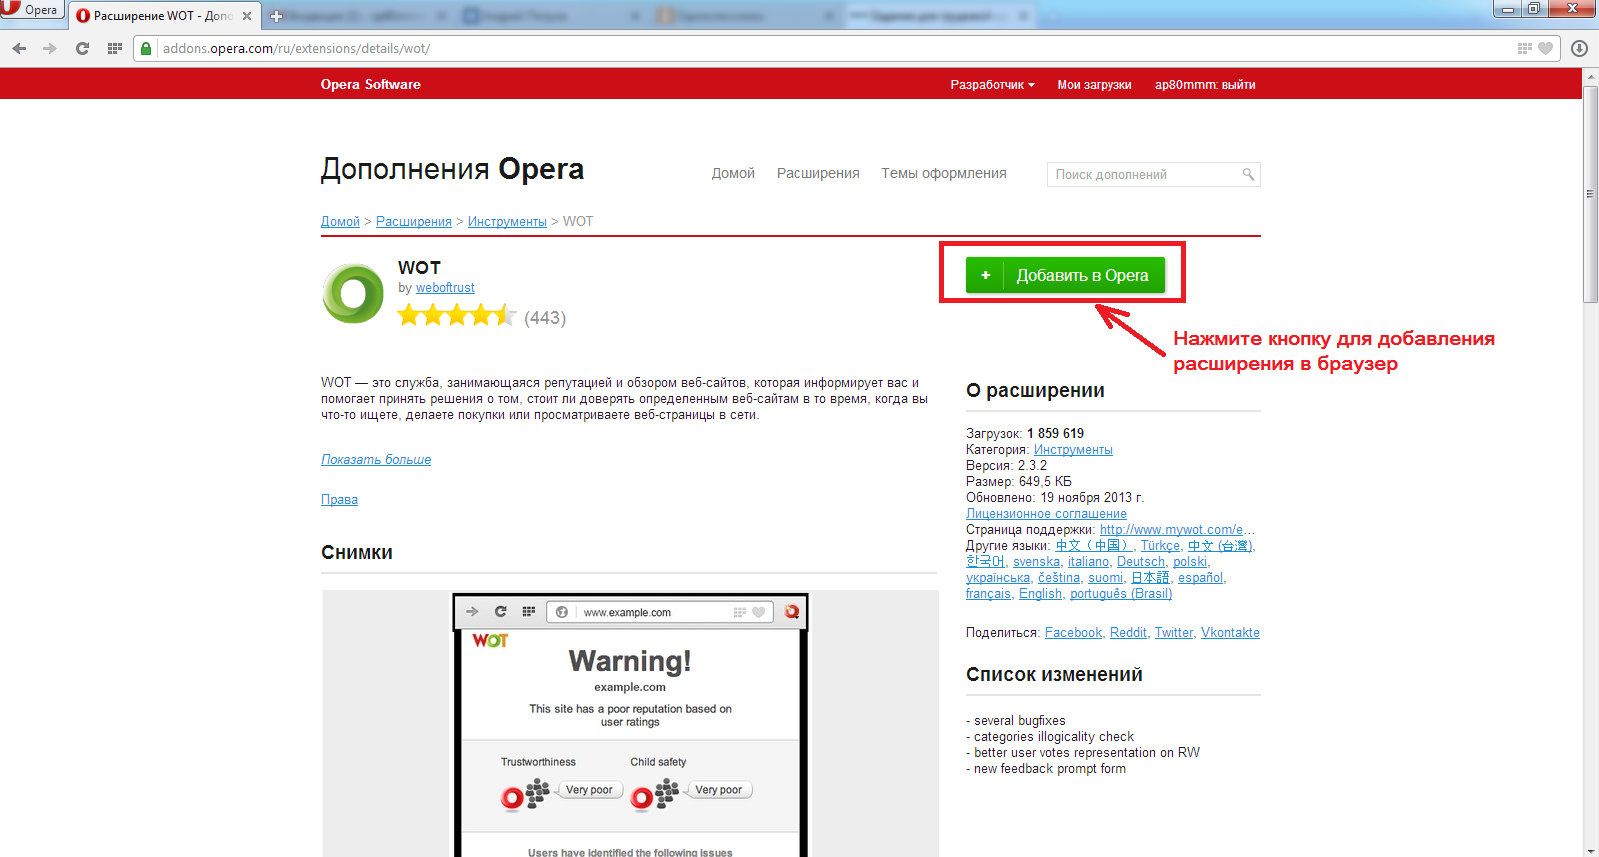
Task: Open the mywot.com support page link
Action: 1177,530
